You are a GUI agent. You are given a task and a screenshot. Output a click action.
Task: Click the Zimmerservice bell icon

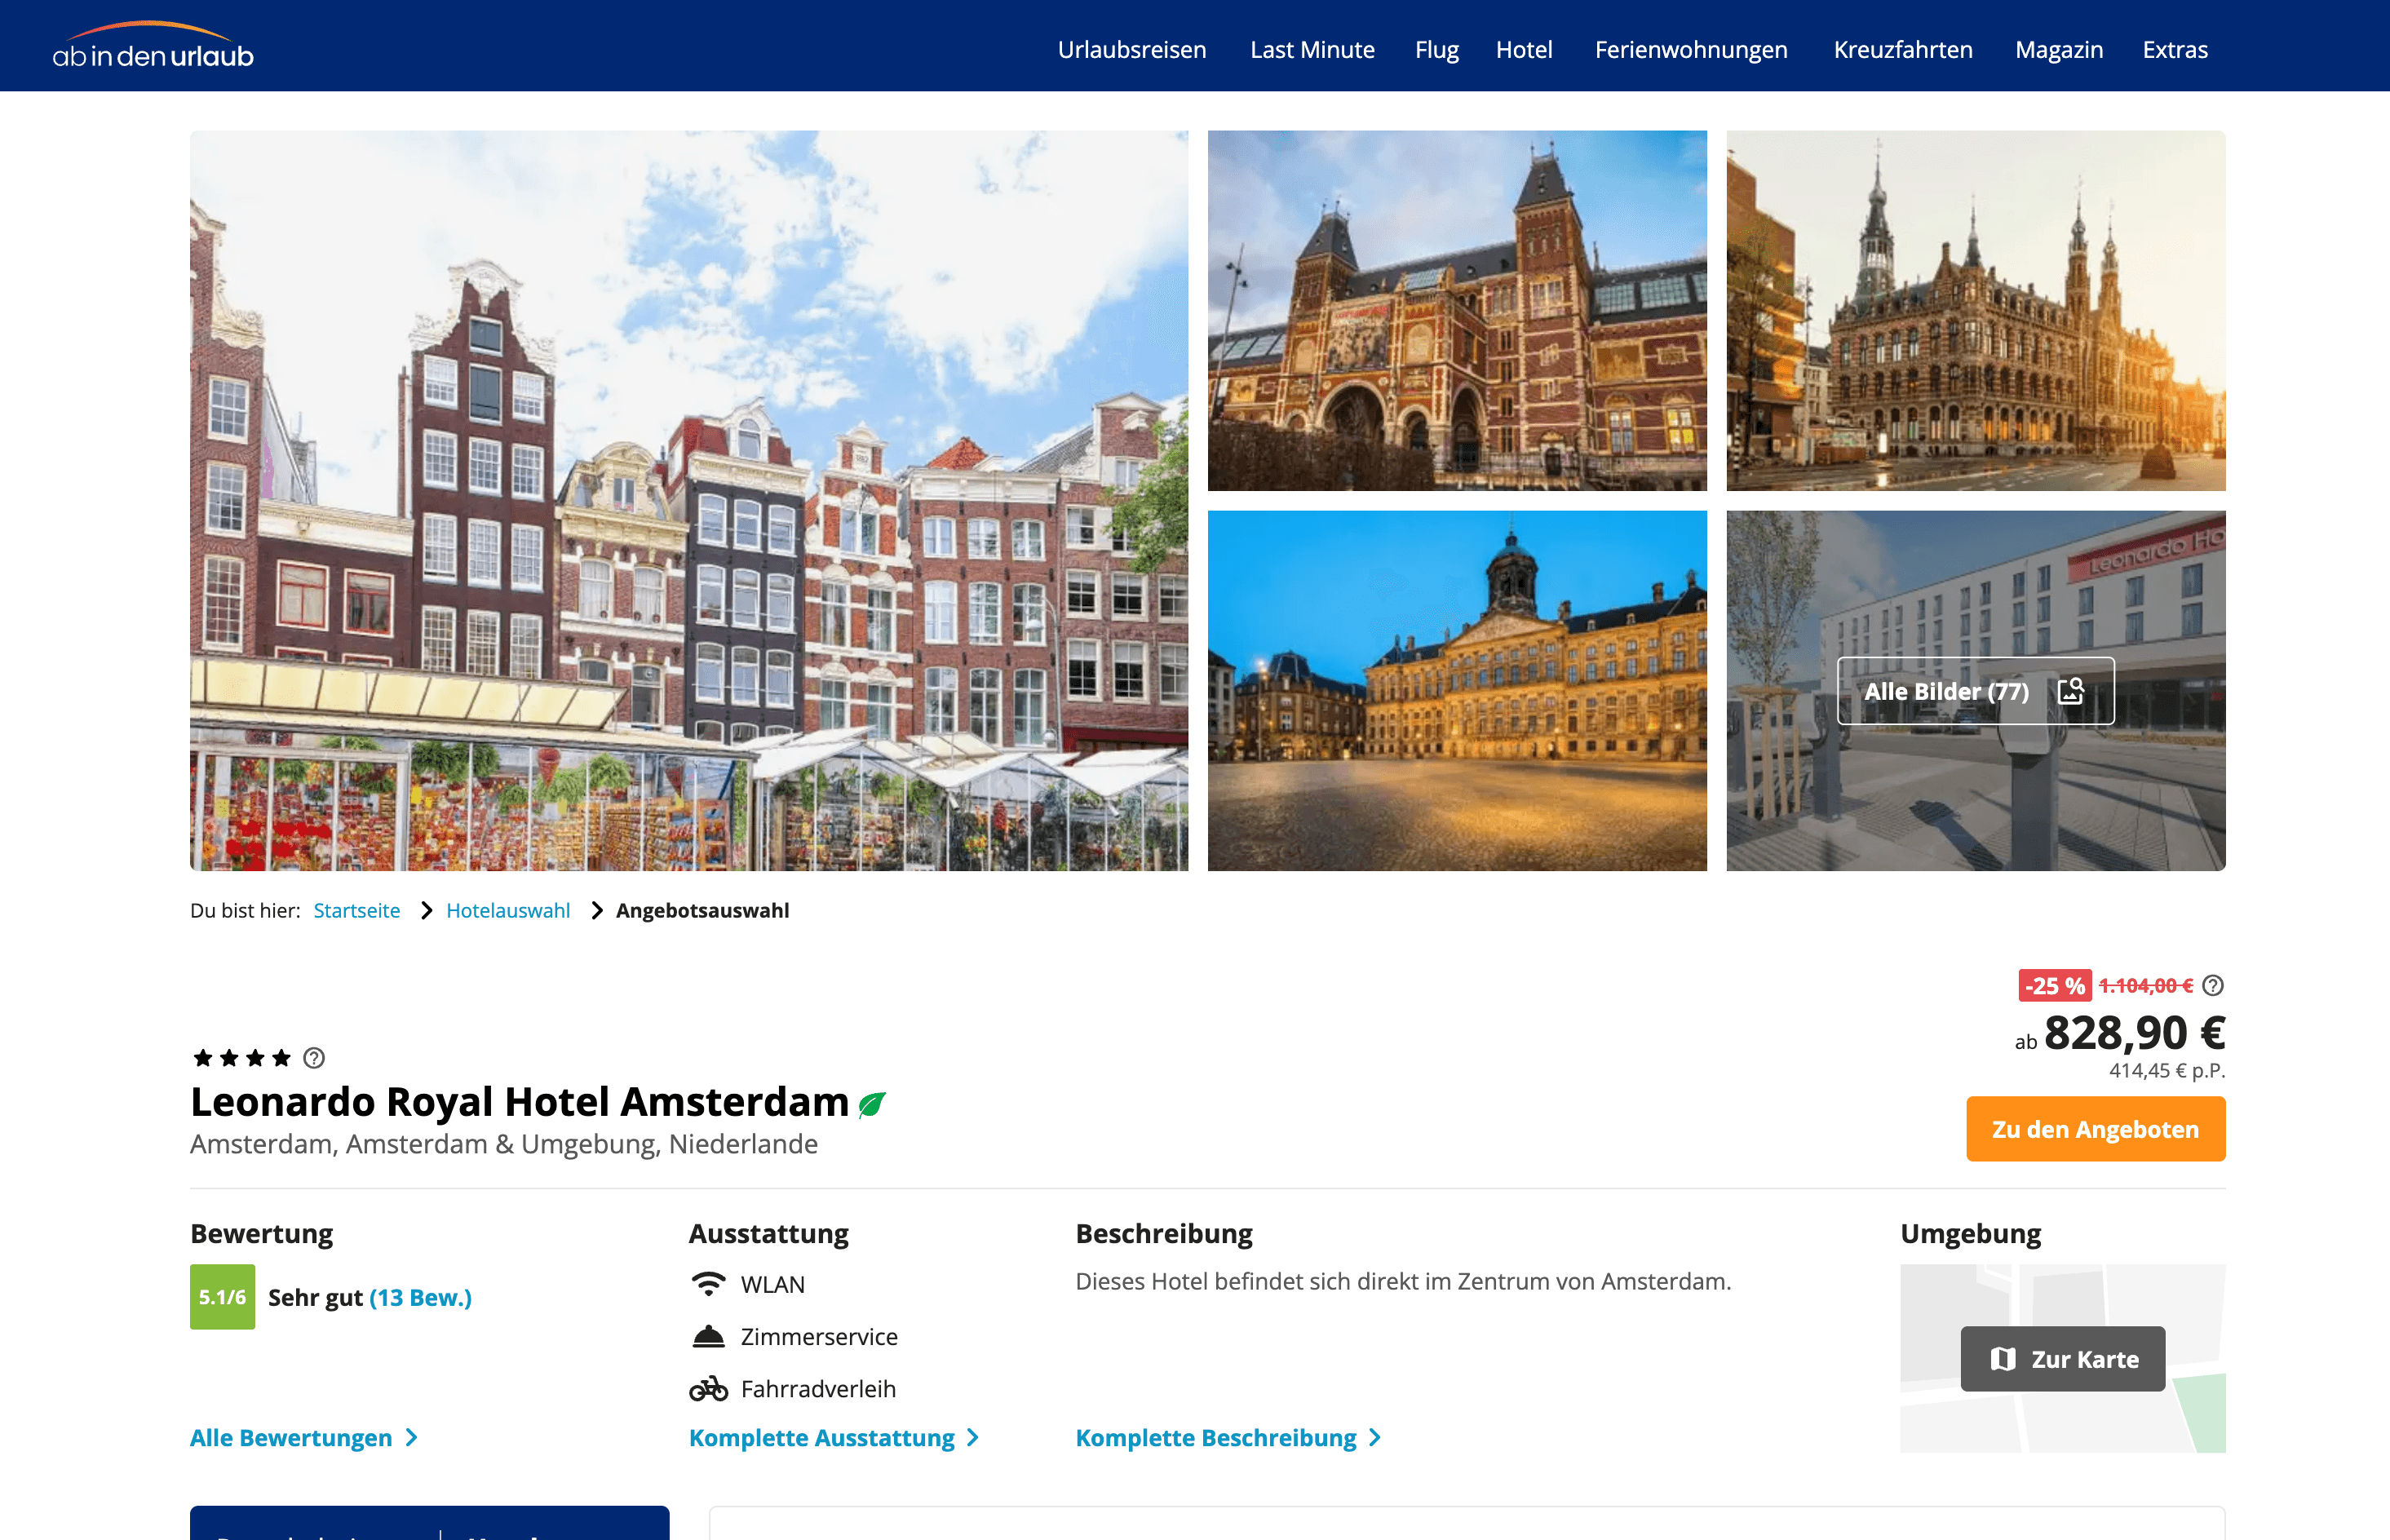tap(708, 1337)
